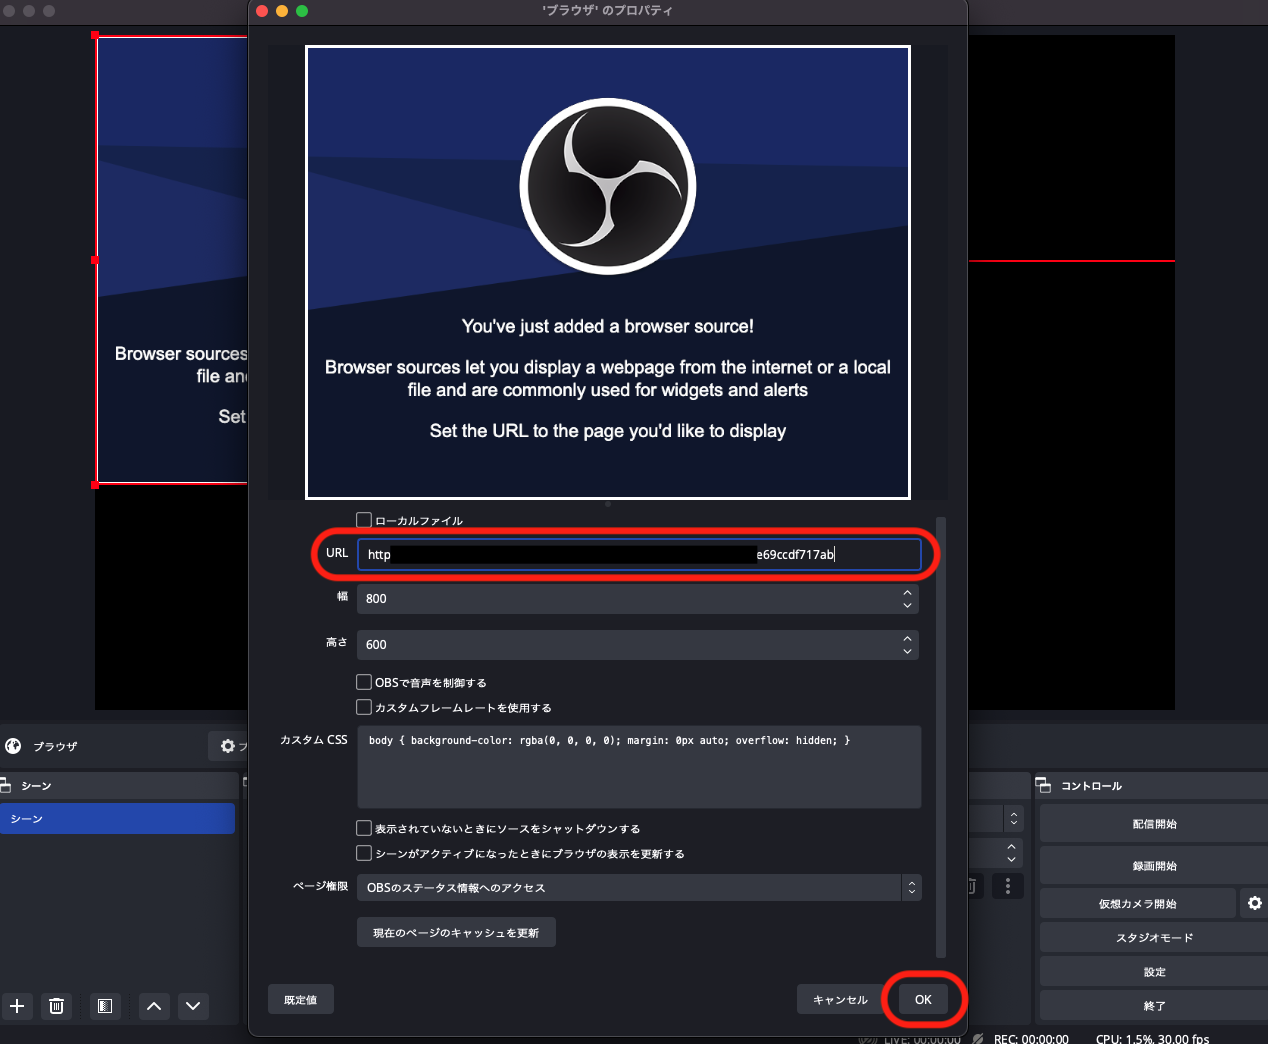Open the transition dropdown arrows behind the dialog

1013,818
